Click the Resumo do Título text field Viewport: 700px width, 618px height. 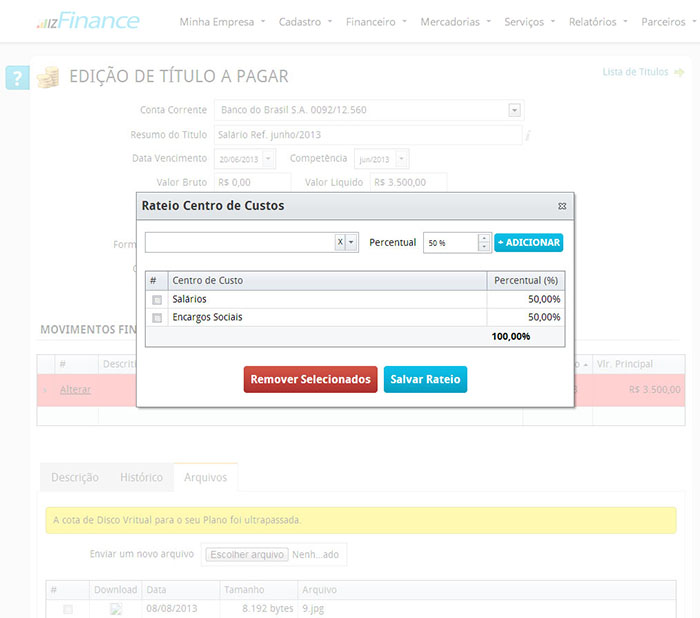(x=368, y=135)
